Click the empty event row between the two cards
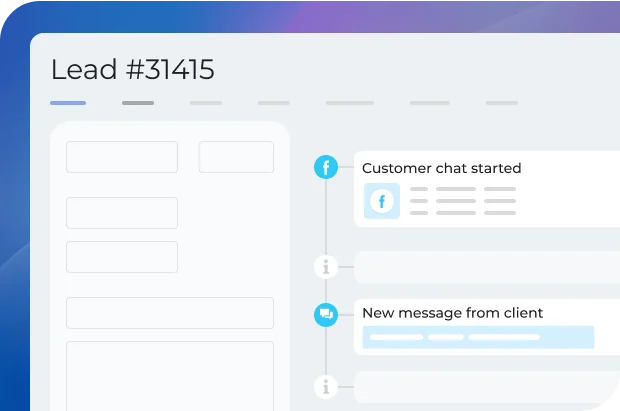Viewport: 620px width, 411px height. pos(487,267)
